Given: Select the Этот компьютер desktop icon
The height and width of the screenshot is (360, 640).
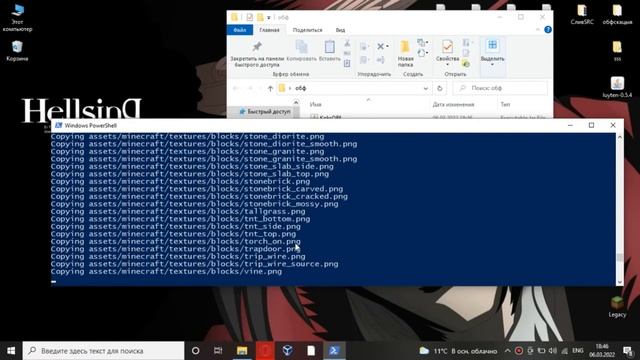Looking at the screenshot, I should pos(17,18).
